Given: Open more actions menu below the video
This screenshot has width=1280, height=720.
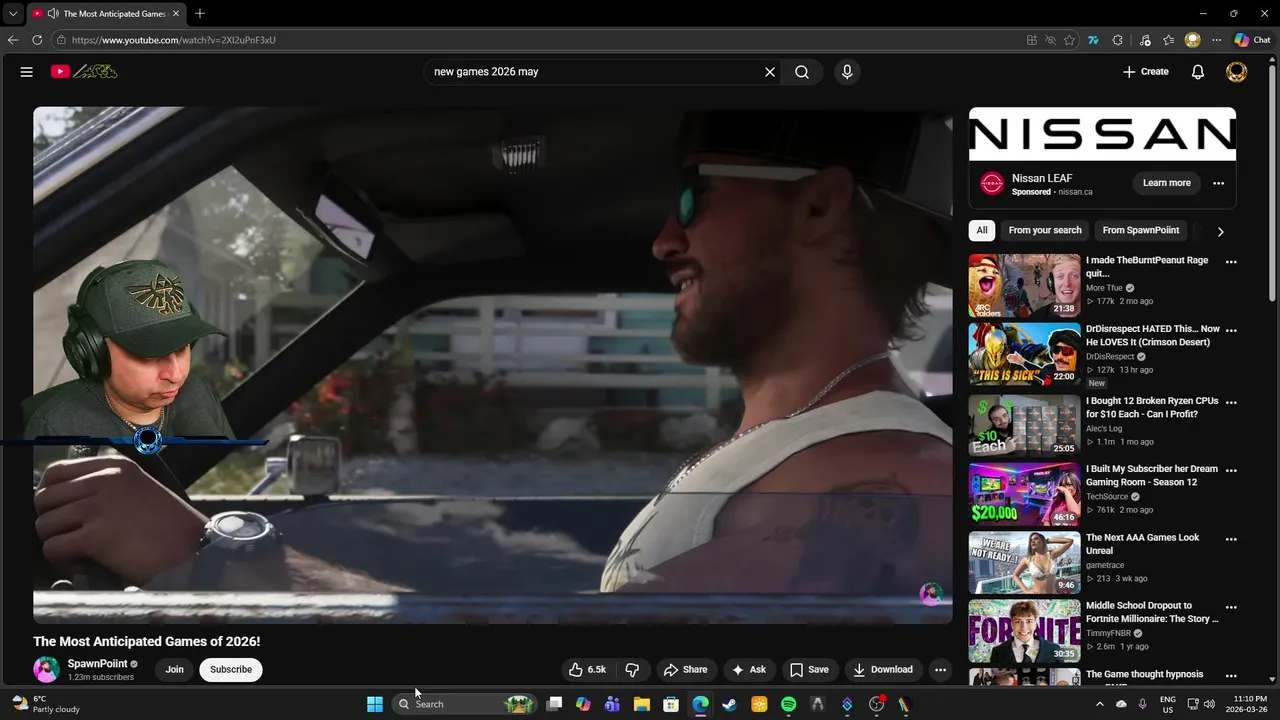Looking at the screenshot, I should (x=940, y=670).
